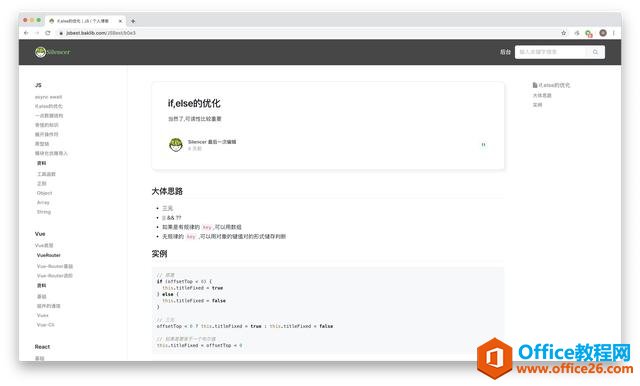
Task: Select the if,else的优化 browser tab
Action: (85, 21)
